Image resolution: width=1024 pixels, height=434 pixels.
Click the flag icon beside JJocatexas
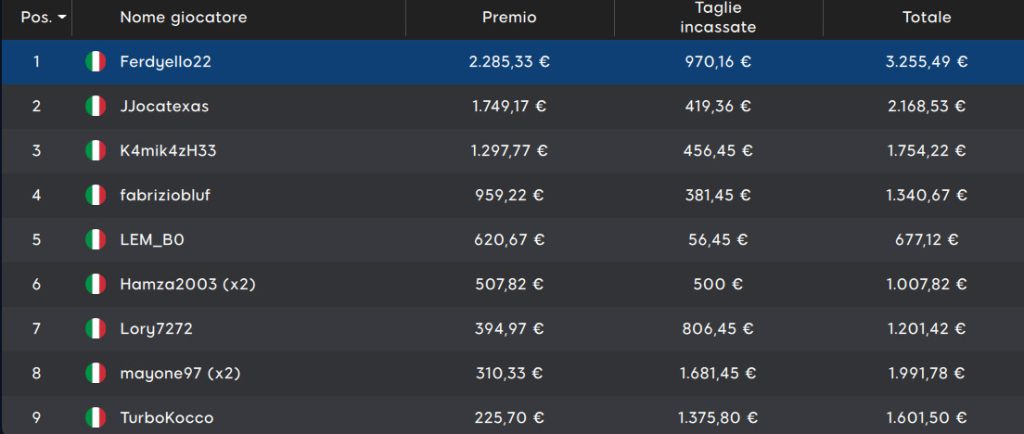pyautogui.click(x=95, y=106)
